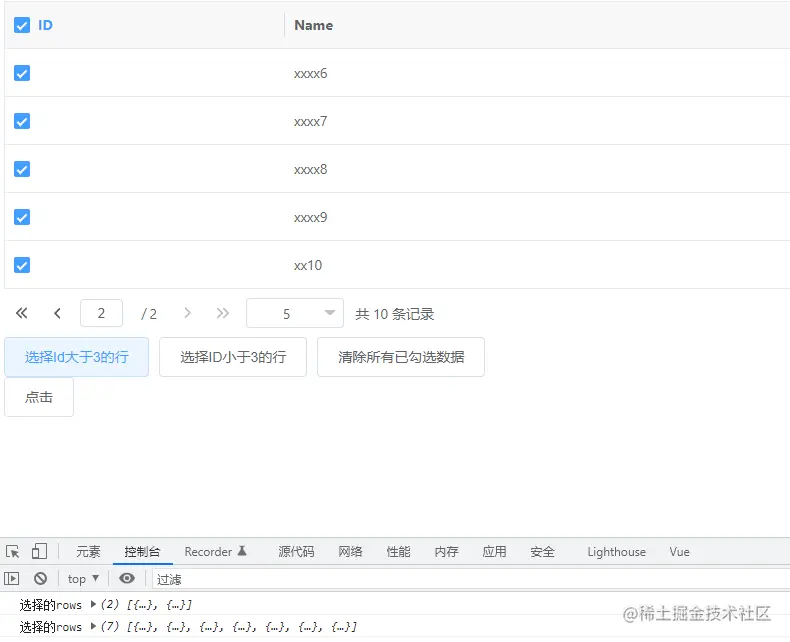
Task: Open the page size dropdown showing 5
Action: [295, 313]
